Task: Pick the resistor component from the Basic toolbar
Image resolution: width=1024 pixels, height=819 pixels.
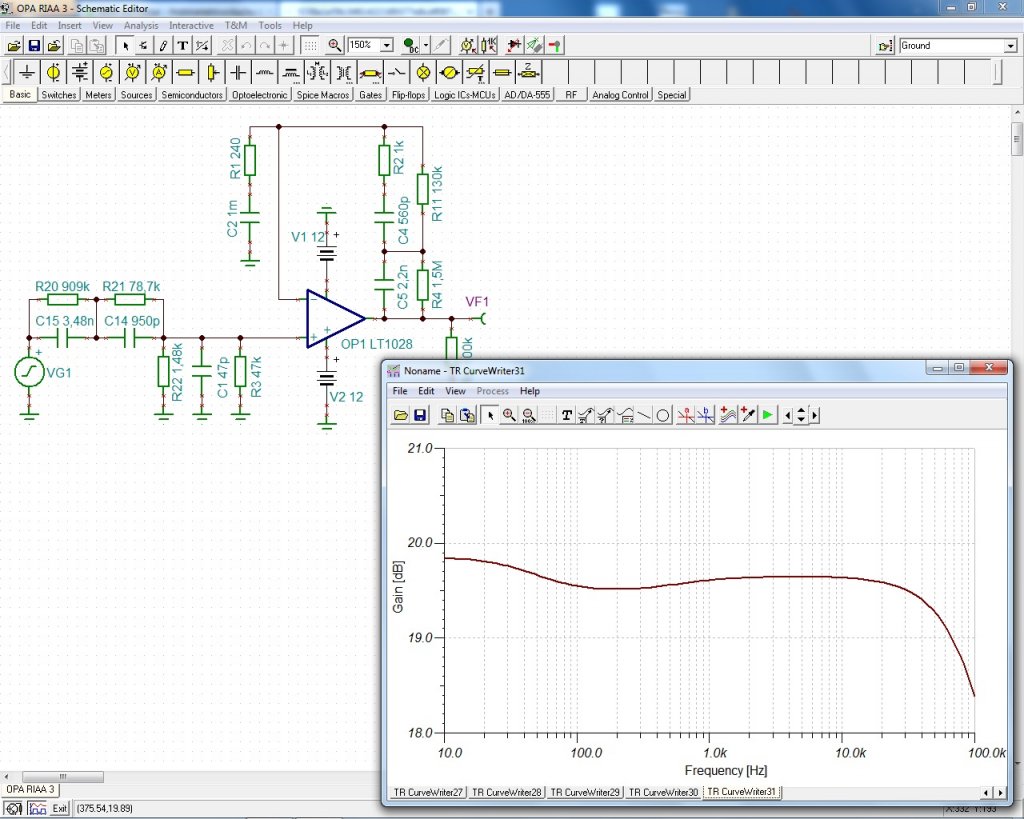Action: pos(185,73)
